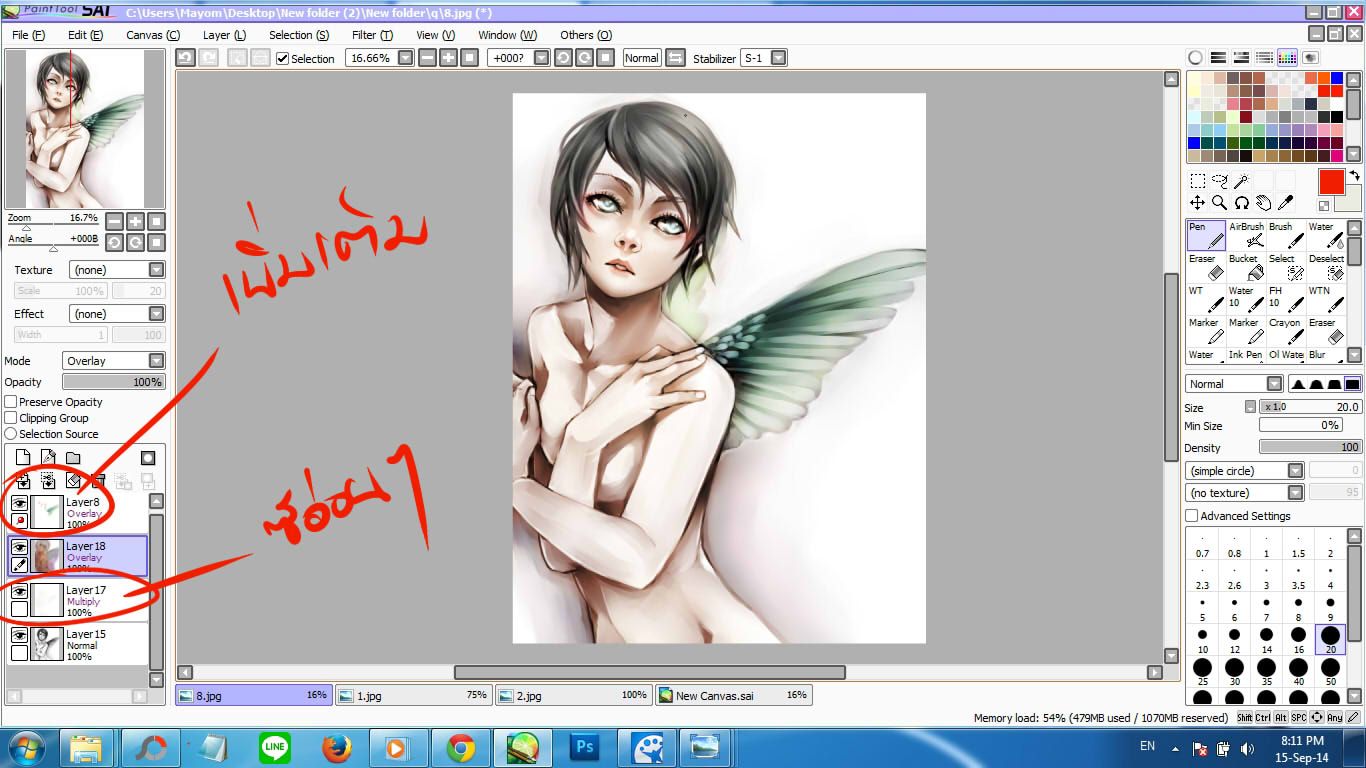Select the zoom magnifier tool
This screenshot has width=1366, height=768.
(1219, 203)
